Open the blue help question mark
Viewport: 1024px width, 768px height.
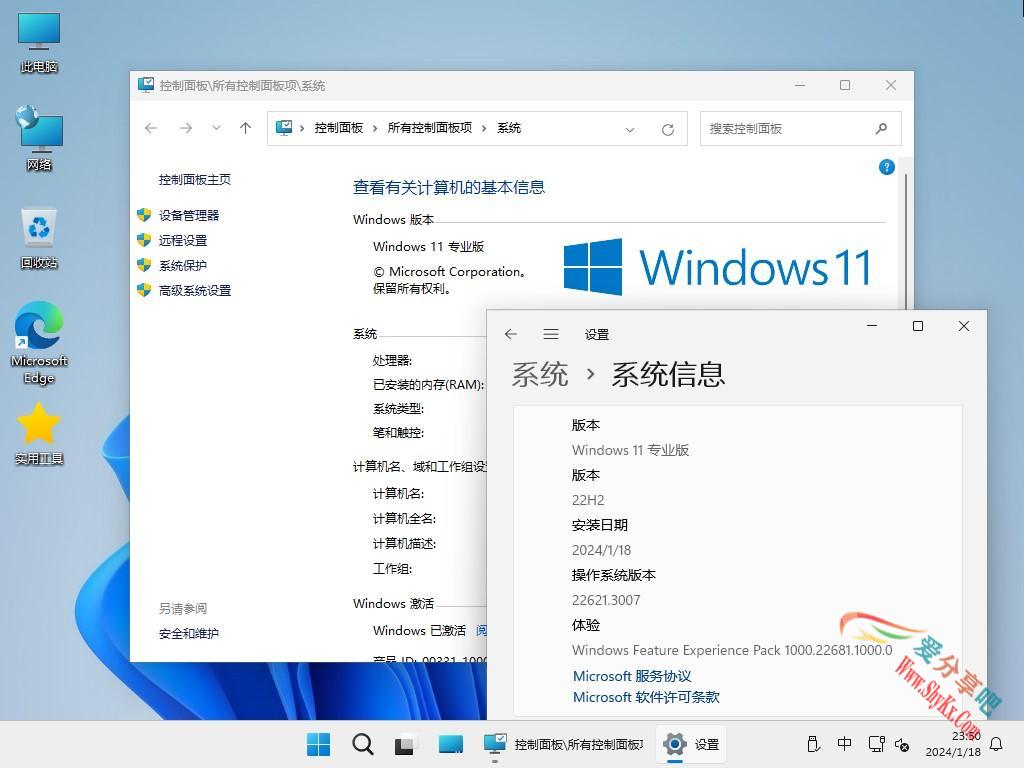point(886,167)
